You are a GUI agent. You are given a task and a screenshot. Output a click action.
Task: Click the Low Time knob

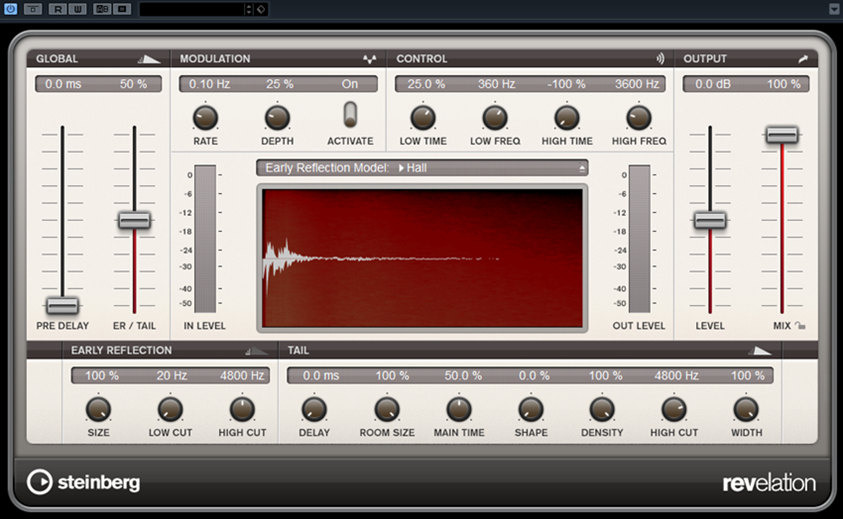(x=423, y=118)
